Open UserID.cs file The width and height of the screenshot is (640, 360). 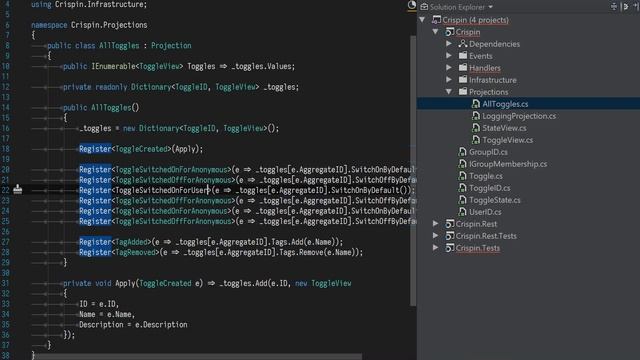485,212
